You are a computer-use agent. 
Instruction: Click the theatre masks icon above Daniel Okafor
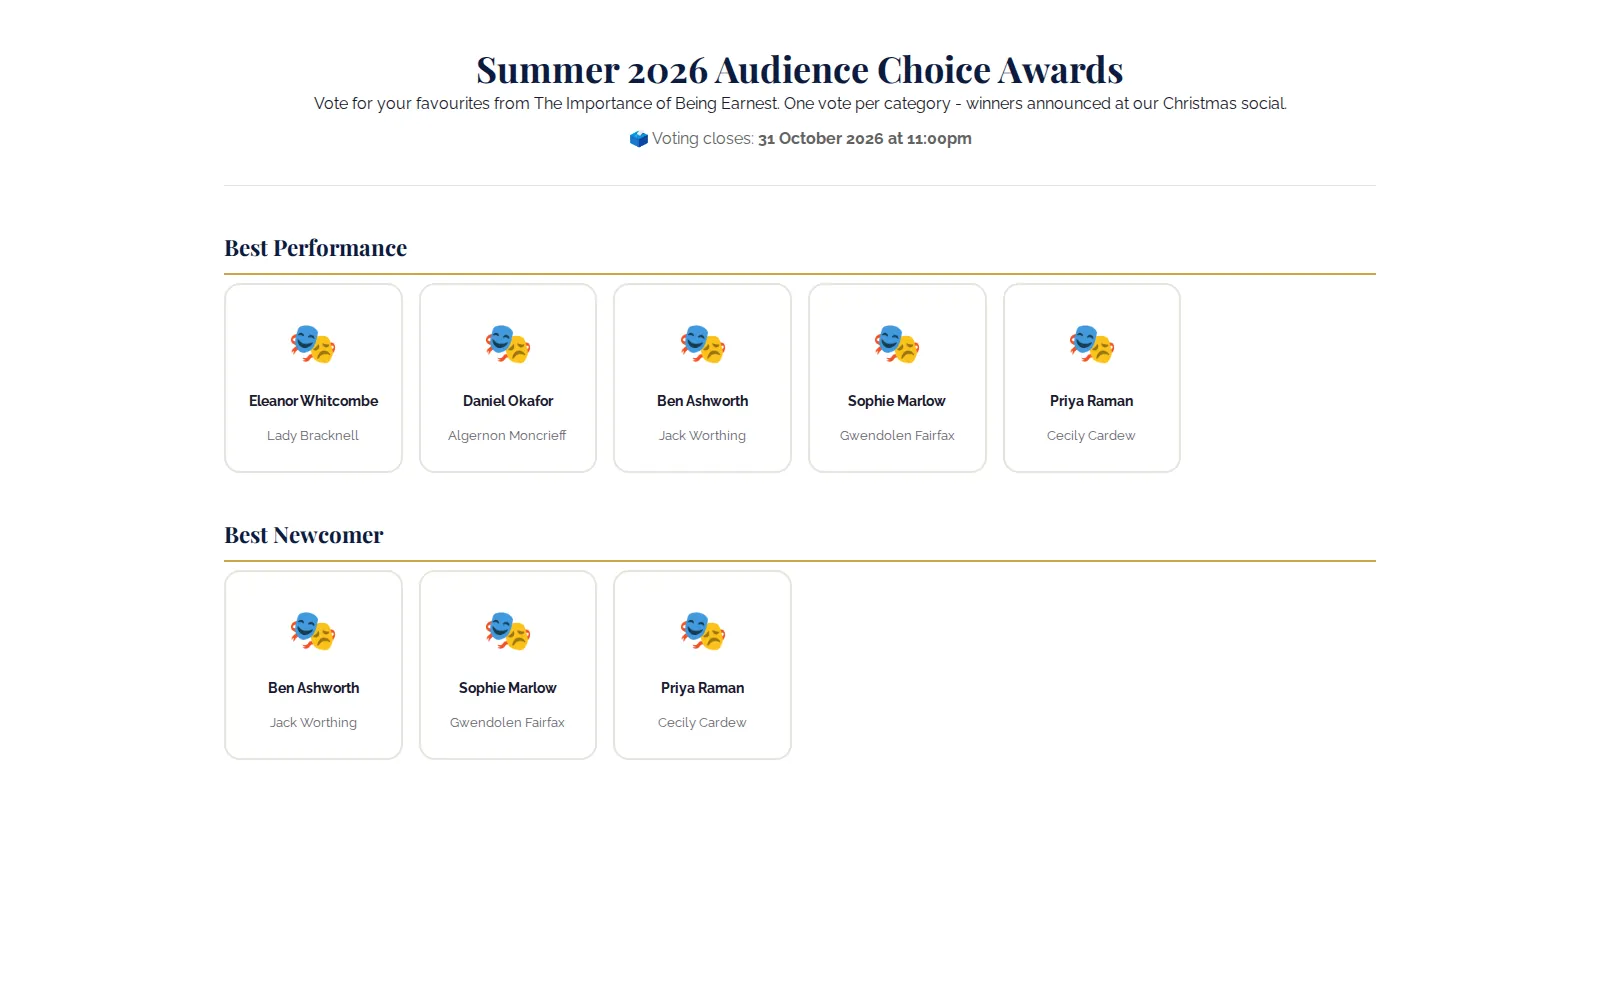(x=508, y=344)
